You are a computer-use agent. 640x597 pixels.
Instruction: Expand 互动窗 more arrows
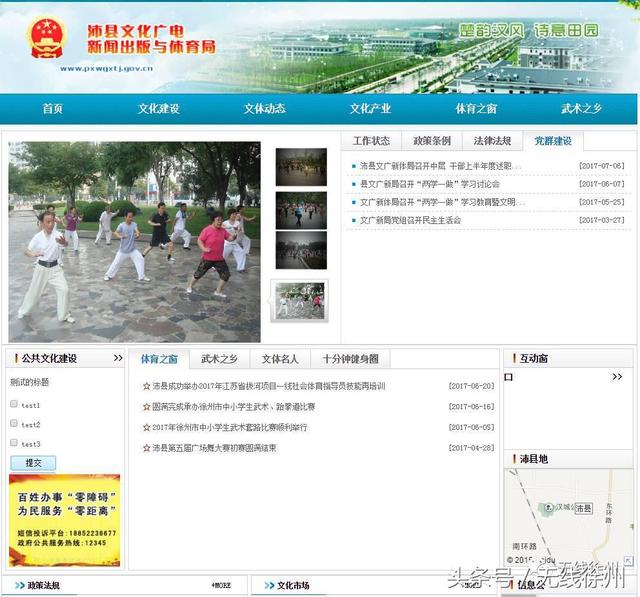tap(617, 377)
